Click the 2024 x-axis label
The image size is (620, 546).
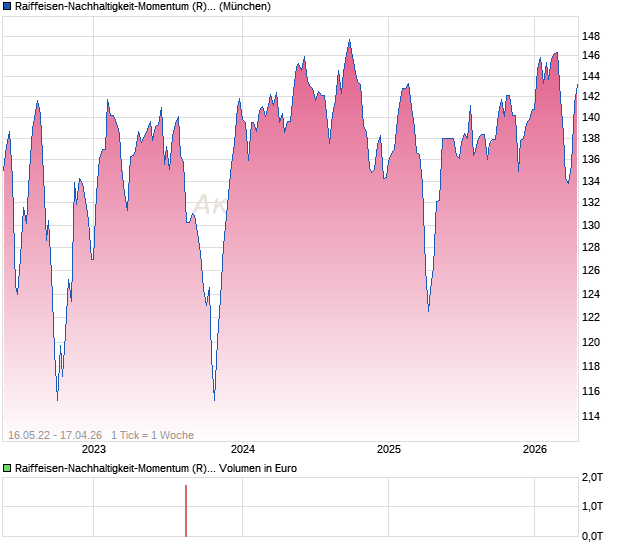pos(243,449)
